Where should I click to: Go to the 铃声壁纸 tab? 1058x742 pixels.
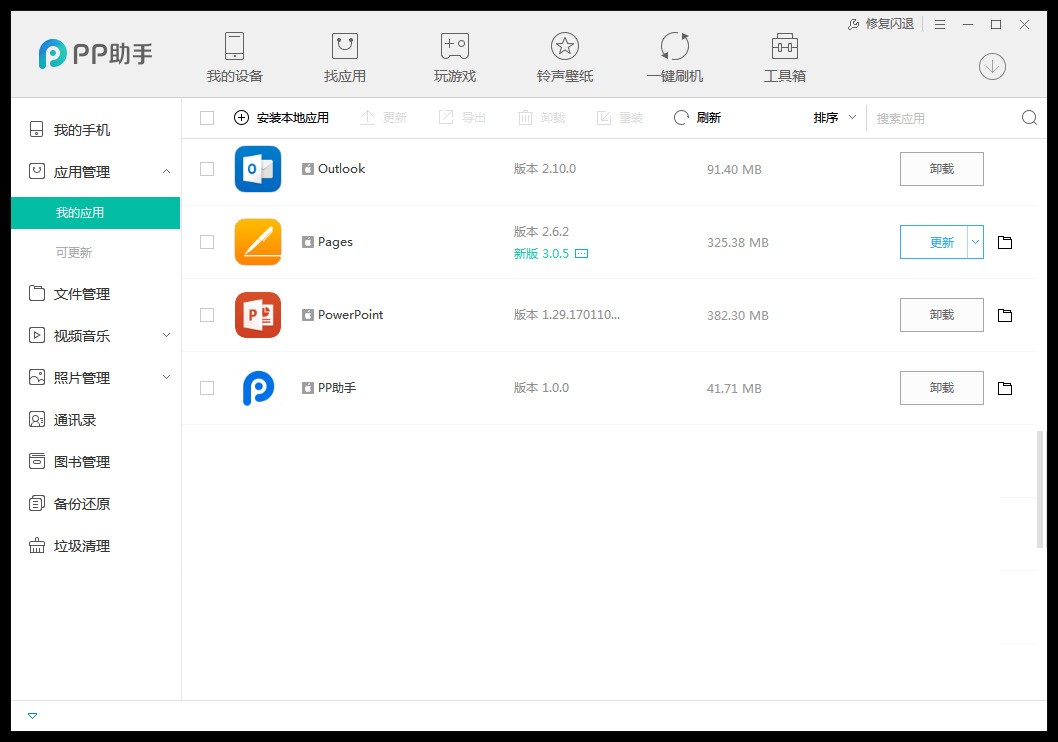point(565,57)
